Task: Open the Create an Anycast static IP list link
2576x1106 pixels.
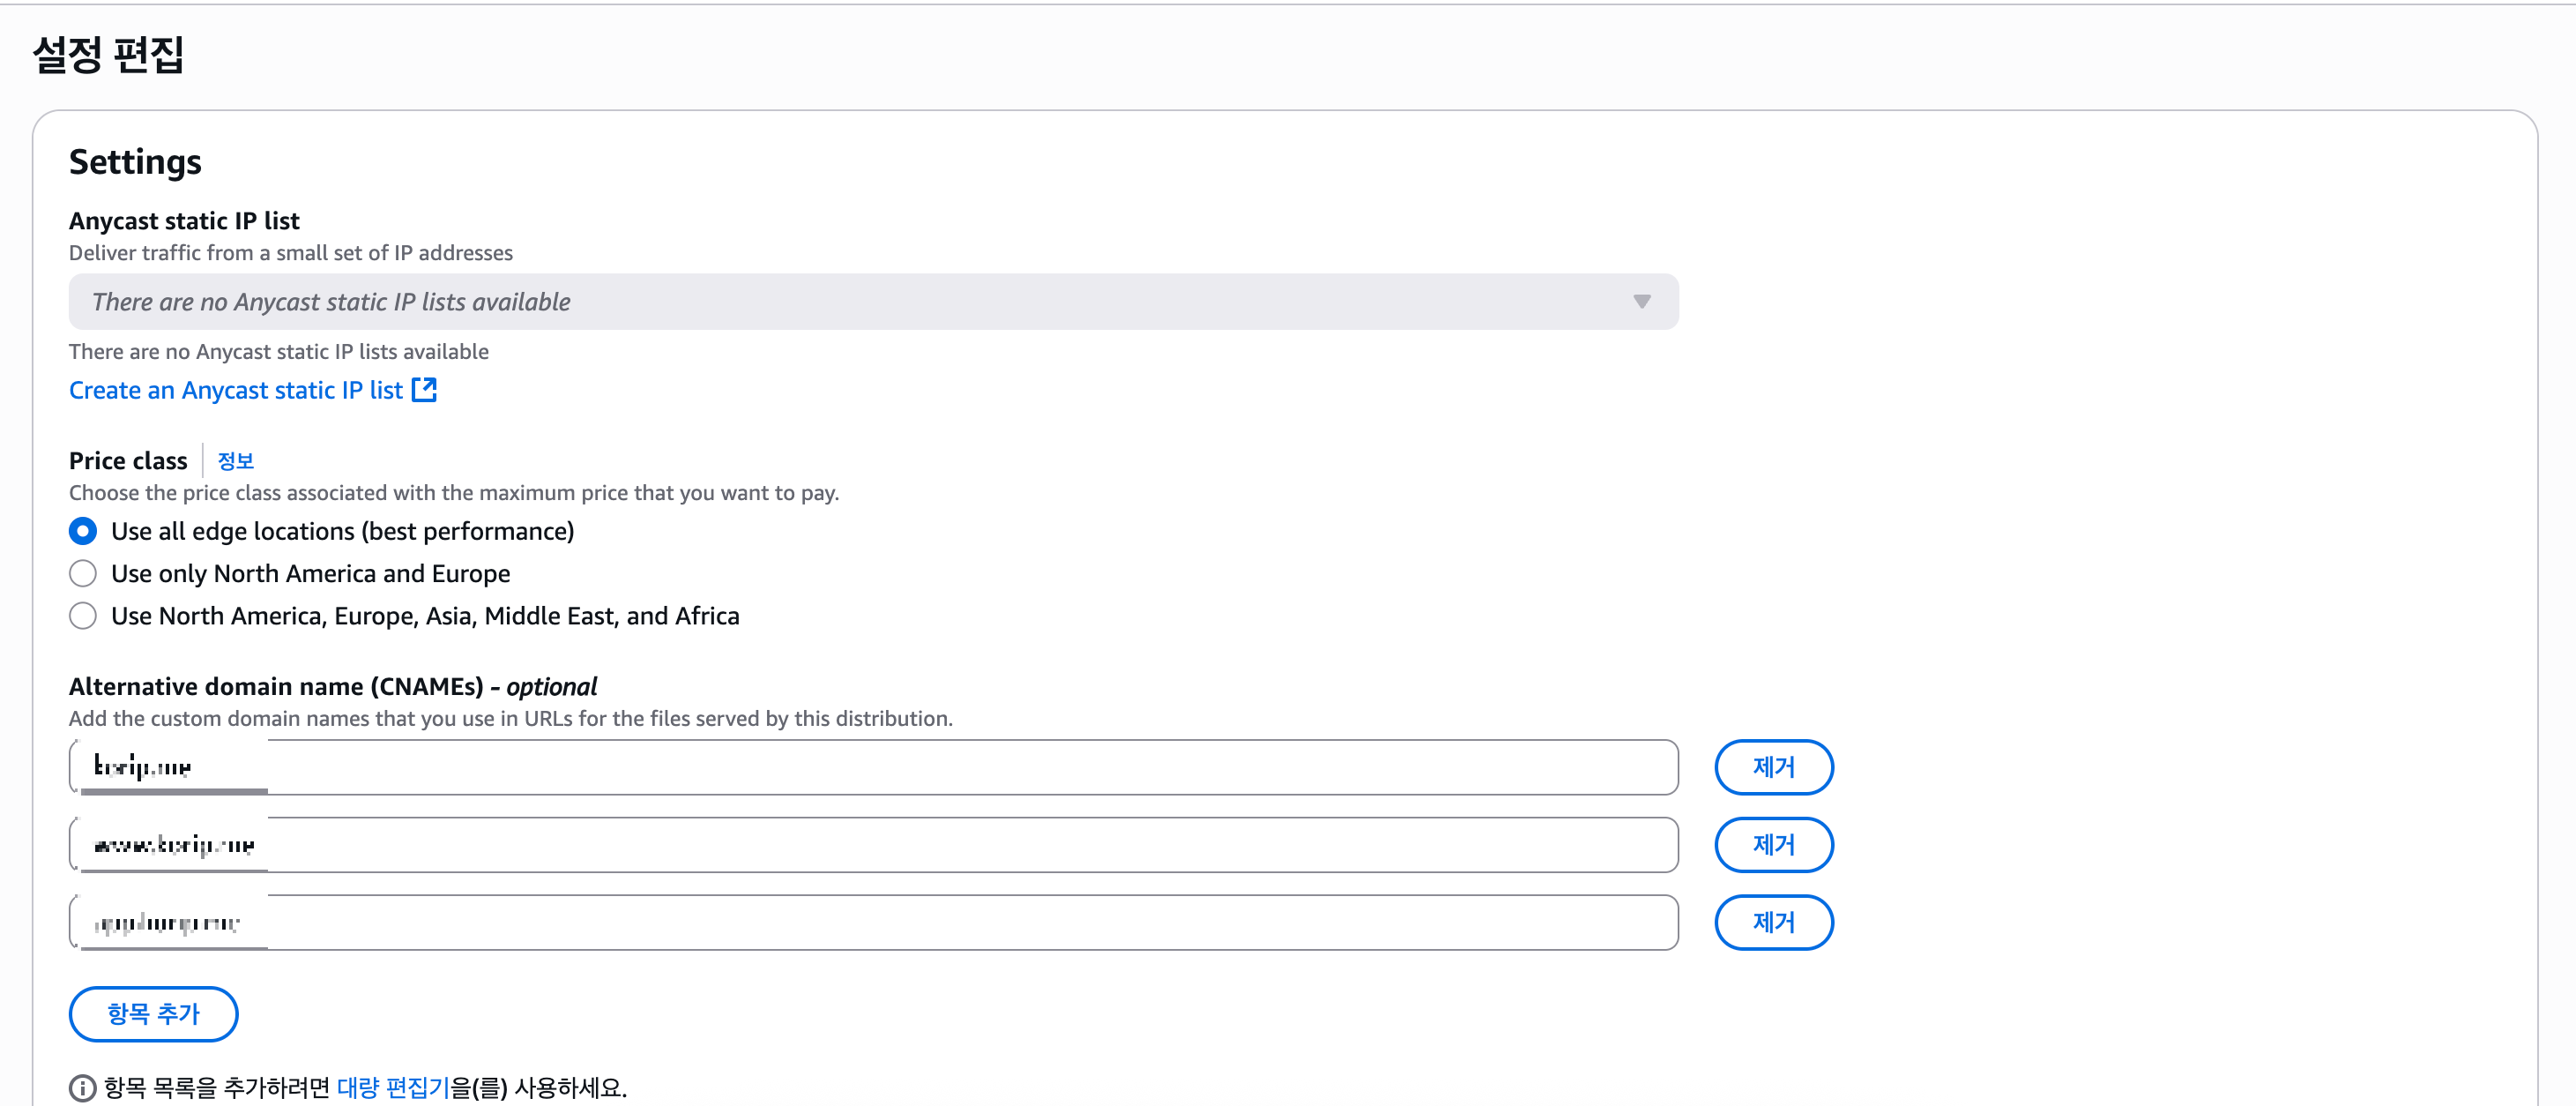Action: pos(235,390)
